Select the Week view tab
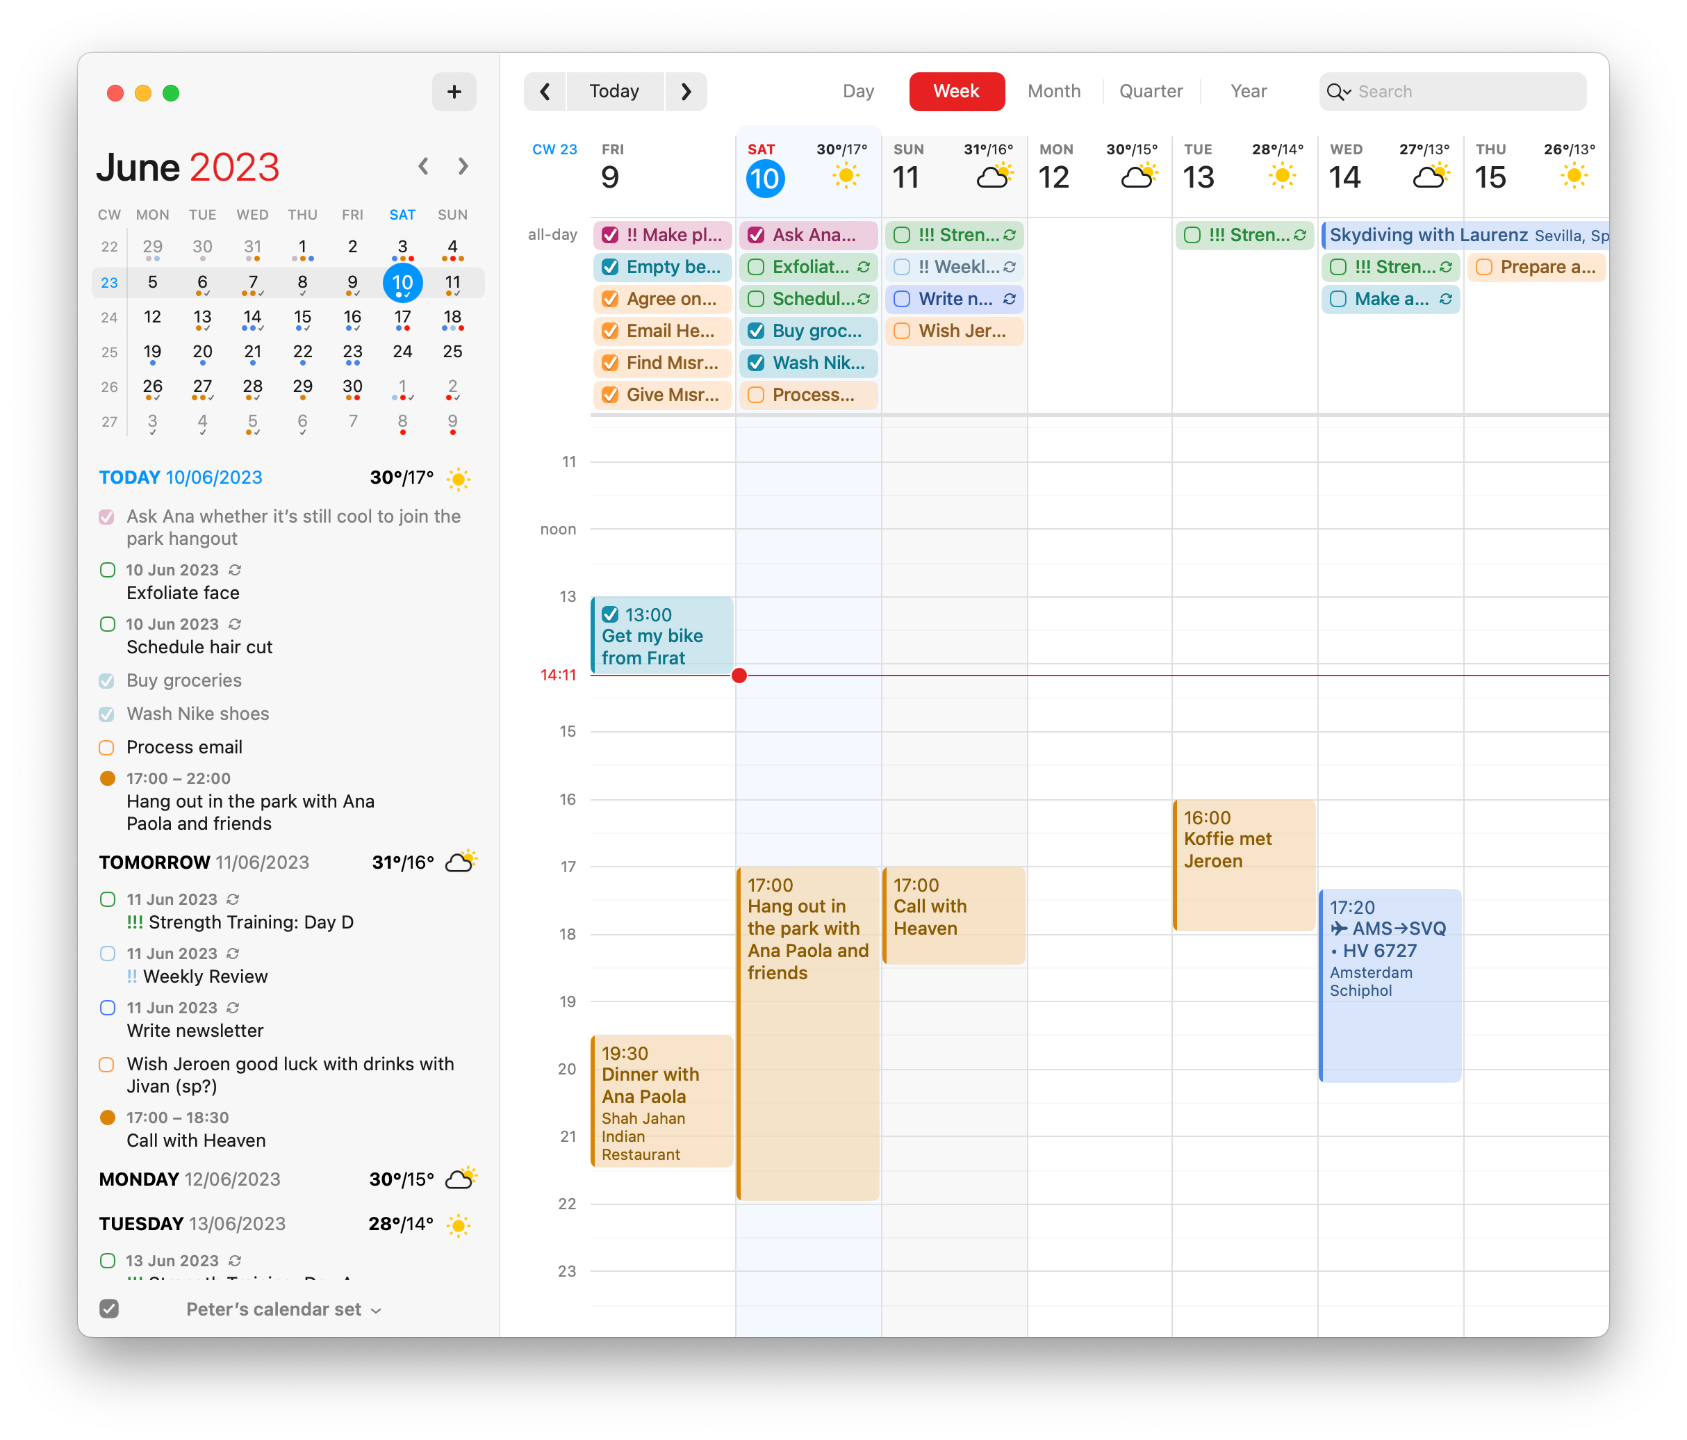The image size is (1687, 1440). (957, 92)
